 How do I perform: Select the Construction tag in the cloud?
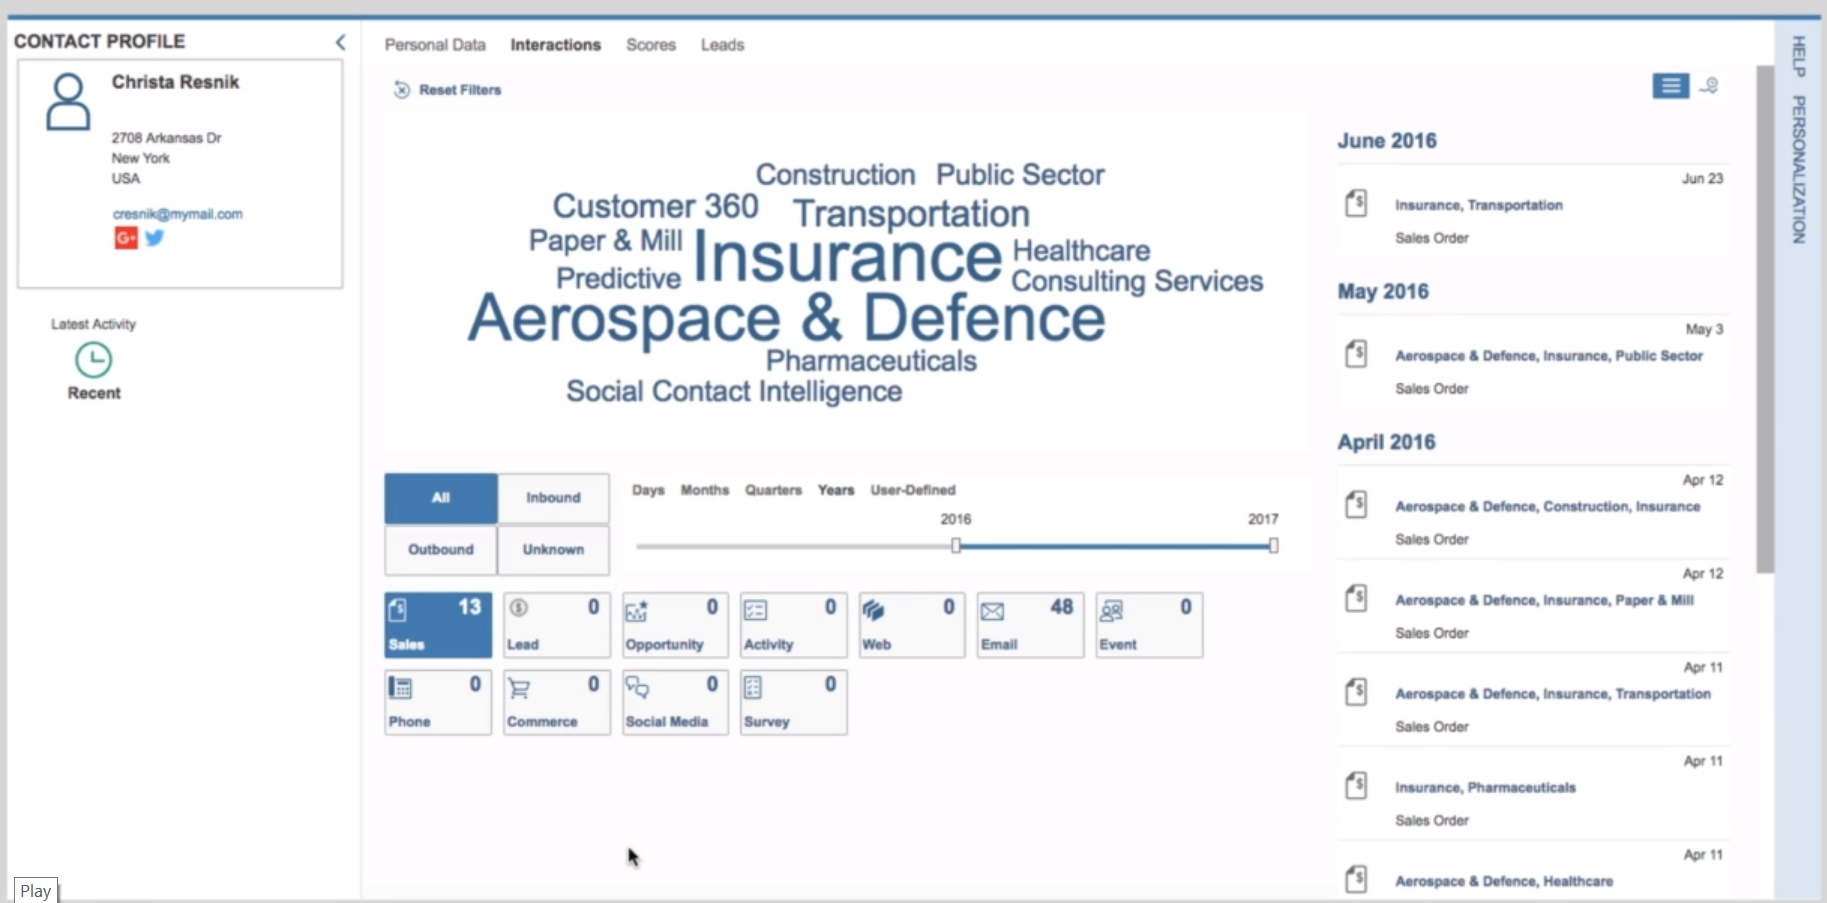835,175
